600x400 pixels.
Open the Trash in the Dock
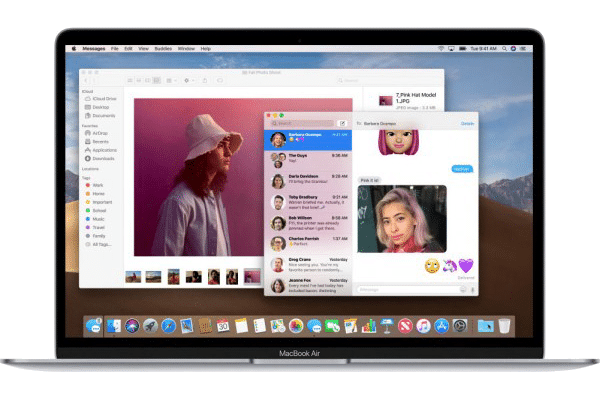click(505, 325)
